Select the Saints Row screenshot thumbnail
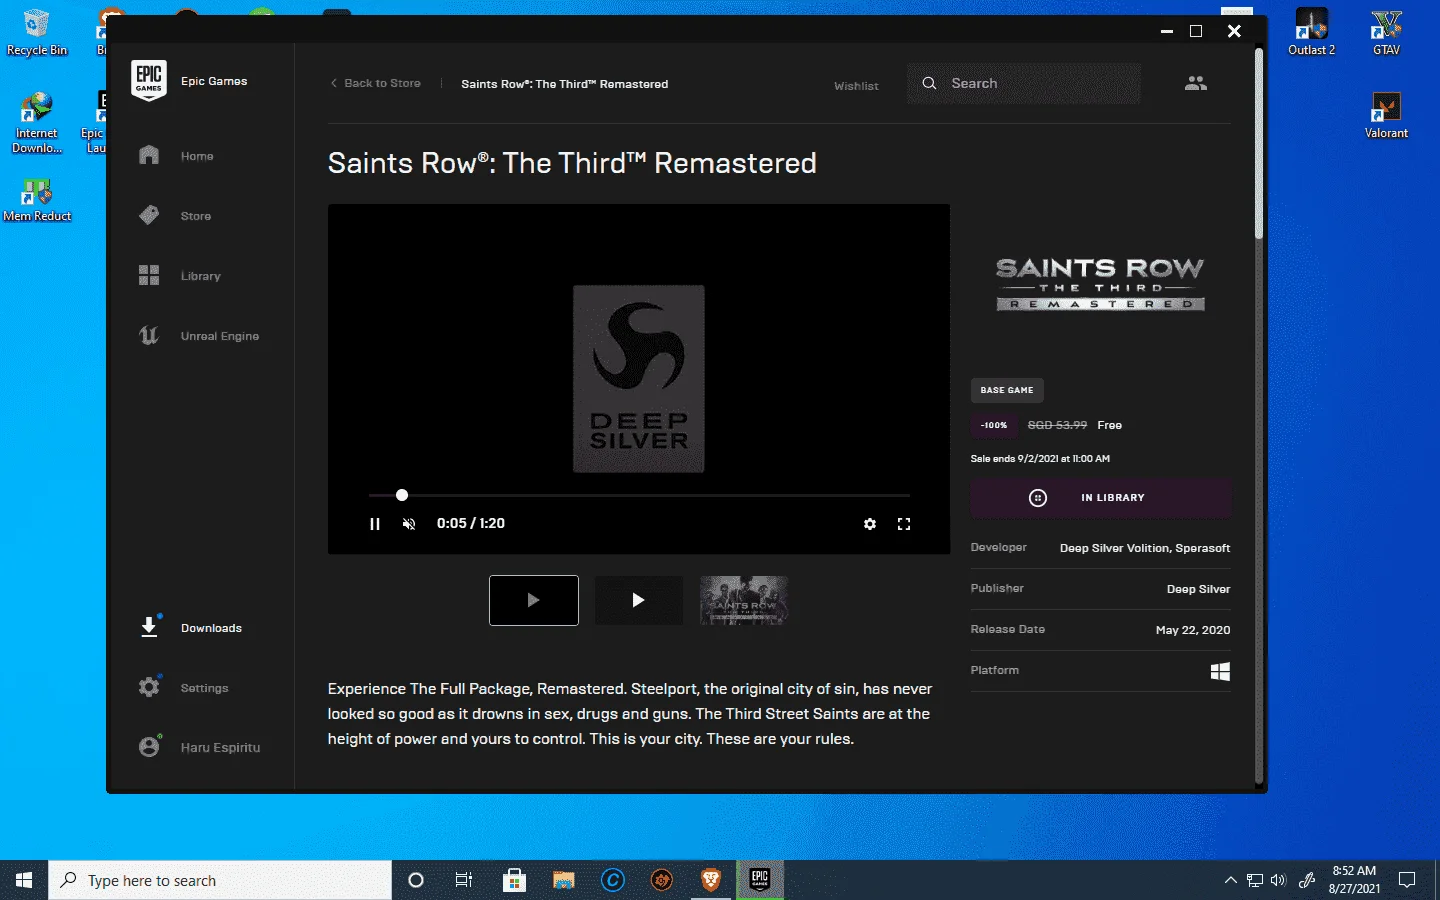 [x=744, y=600]
